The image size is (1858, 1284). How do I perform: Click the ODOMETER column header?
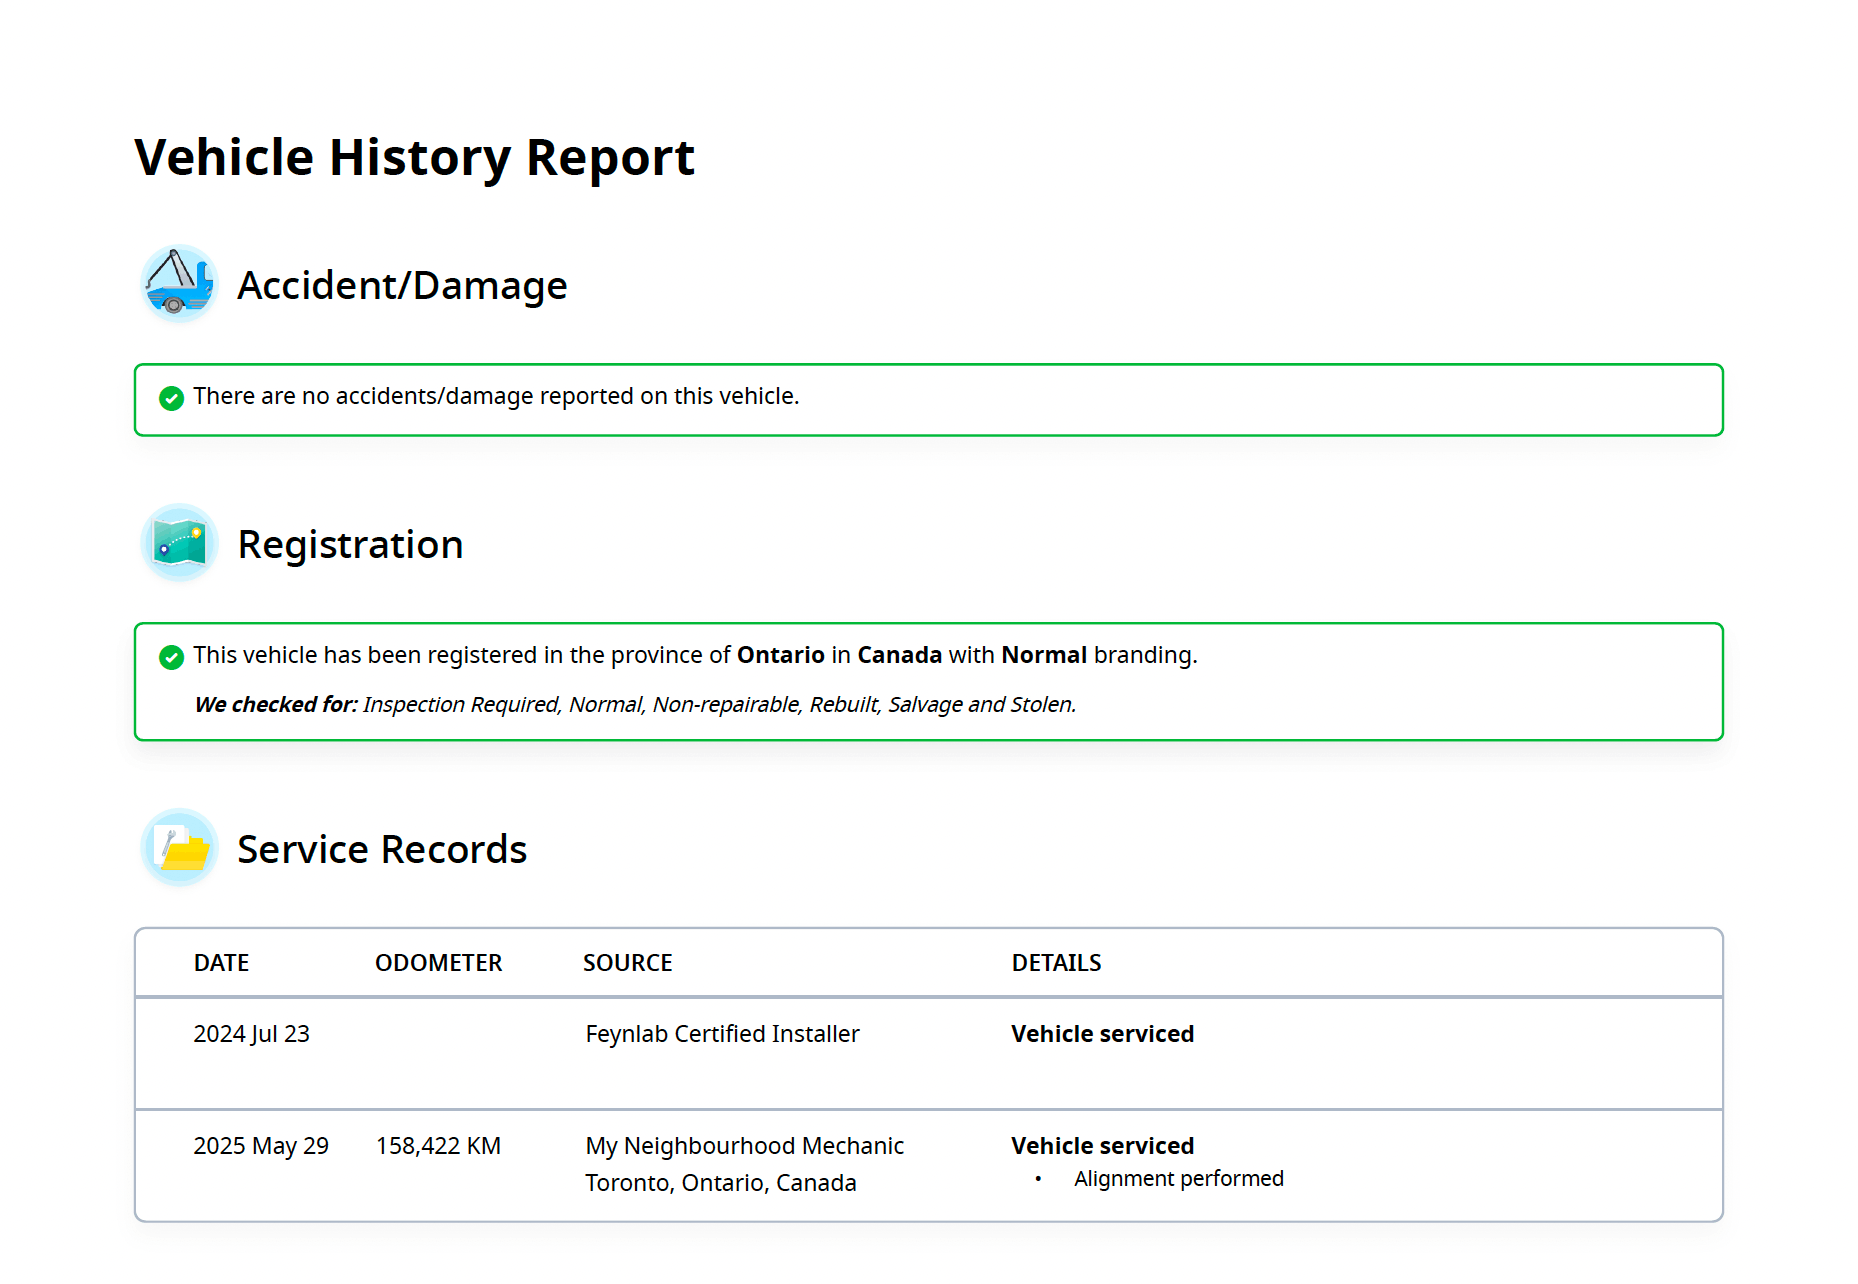pyautogui.click(x=438, y=963)
